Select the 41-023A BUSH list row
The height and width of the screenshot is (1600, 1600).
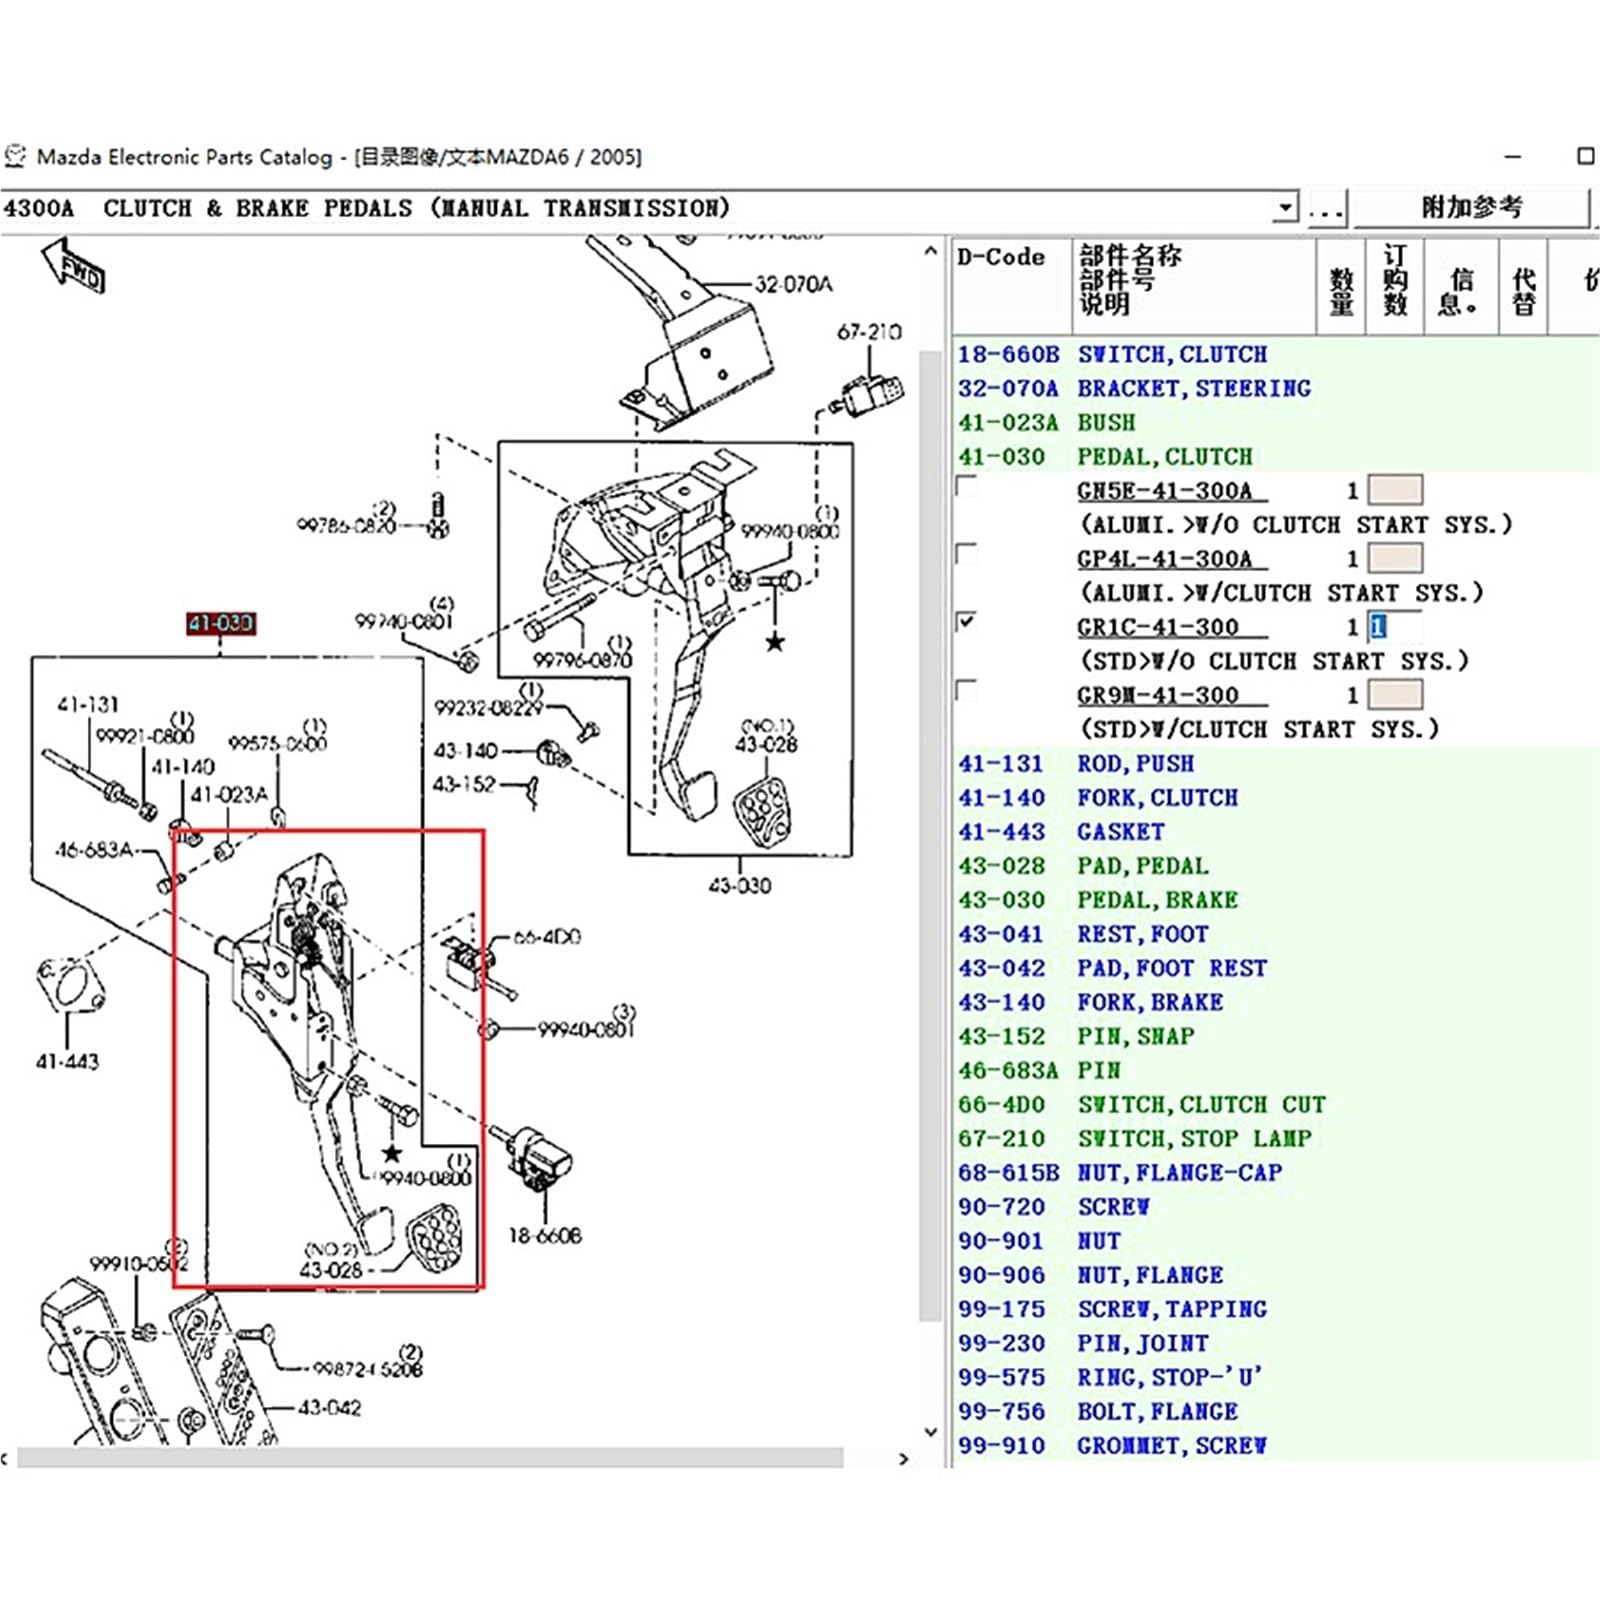tap(1276, 422)
